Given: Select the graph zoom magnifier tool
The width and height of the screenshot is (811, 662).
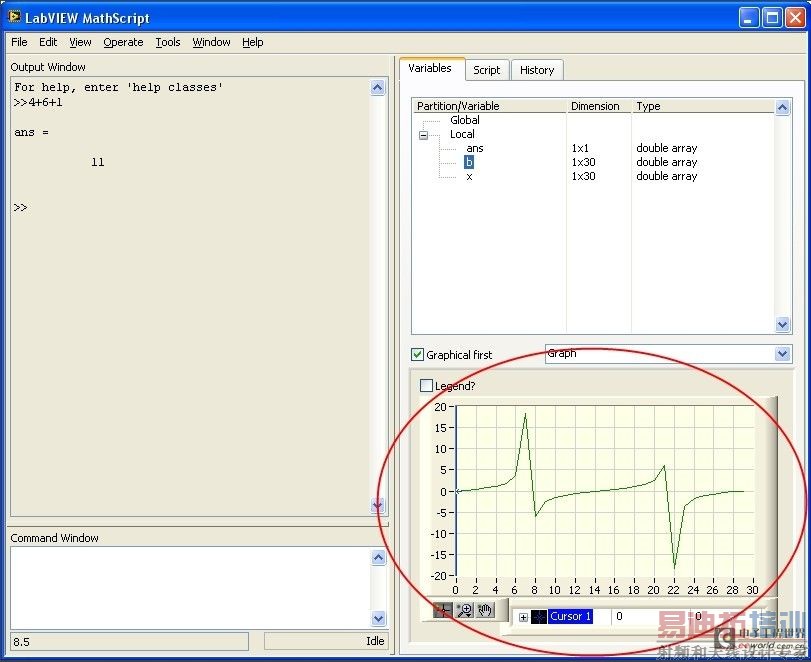Looking at the screenshot, I should (x=464, y=610).
